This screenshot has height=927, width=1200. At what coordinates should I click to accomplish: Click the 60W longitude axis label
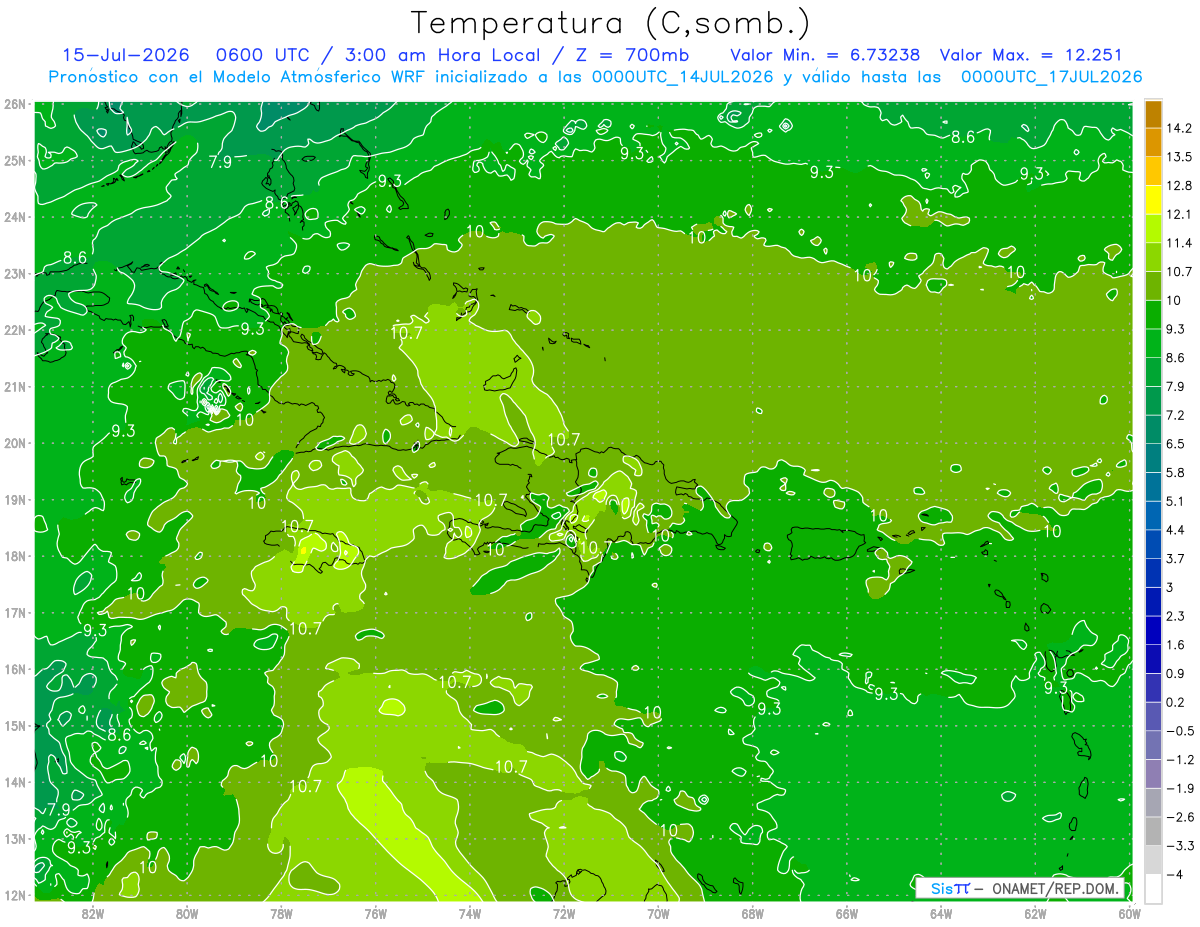[x=1130, y=914]
